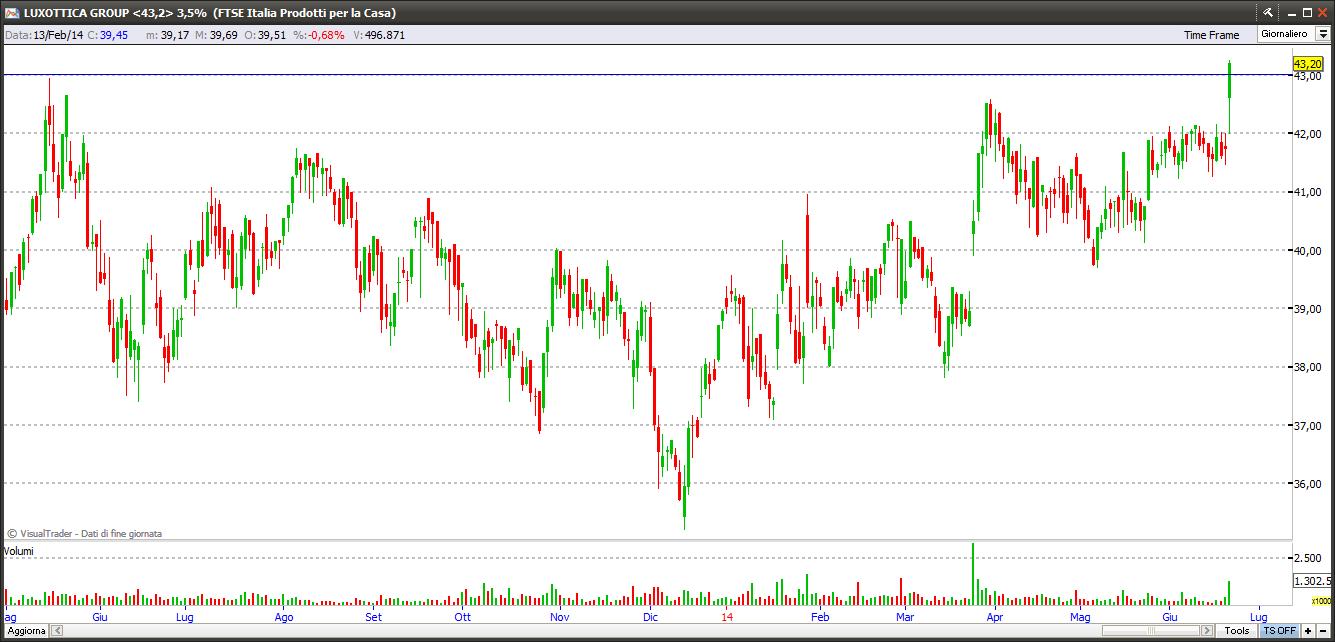
Task: Click the Nov month label on time axis
Action: pyautogui.click(x=559, y=617)
